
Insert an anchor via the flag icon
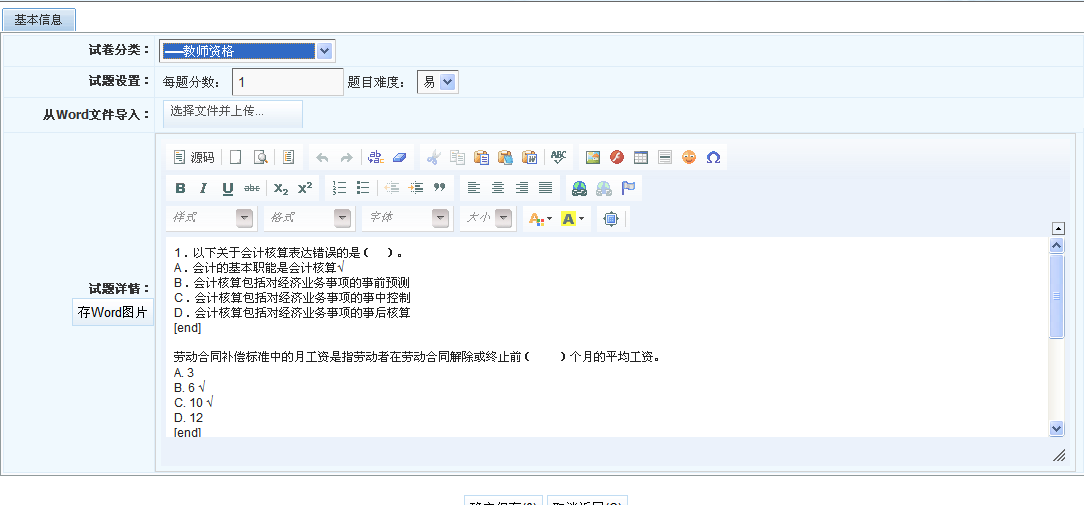[x=628, y=188]
